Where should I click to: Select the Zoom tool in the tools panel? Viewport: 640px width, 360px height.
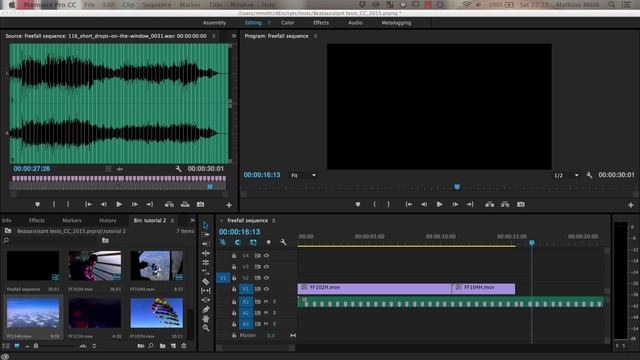pos(205,328)
